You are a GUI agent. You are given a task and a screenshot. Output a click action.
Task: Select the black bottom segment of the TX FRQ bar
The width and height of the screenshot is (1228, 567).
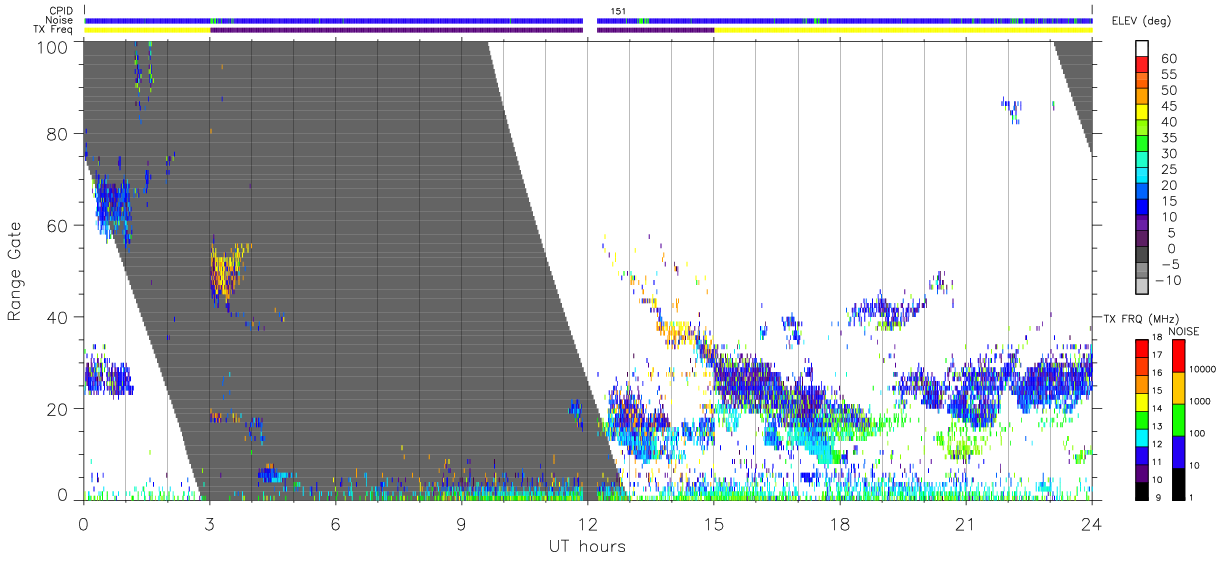(1141, 491)
